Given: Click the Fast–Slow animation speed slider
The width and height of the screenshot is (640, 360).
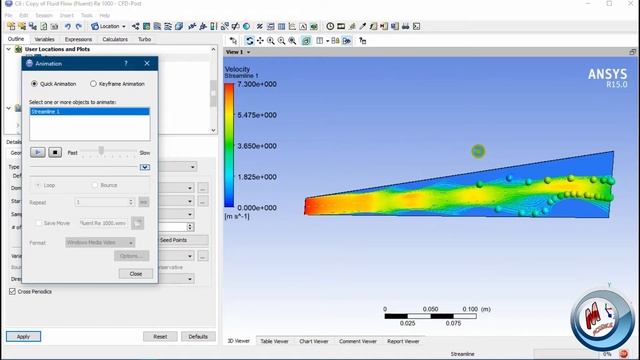Looking at the screenshot, I should (x=109, y=152).
